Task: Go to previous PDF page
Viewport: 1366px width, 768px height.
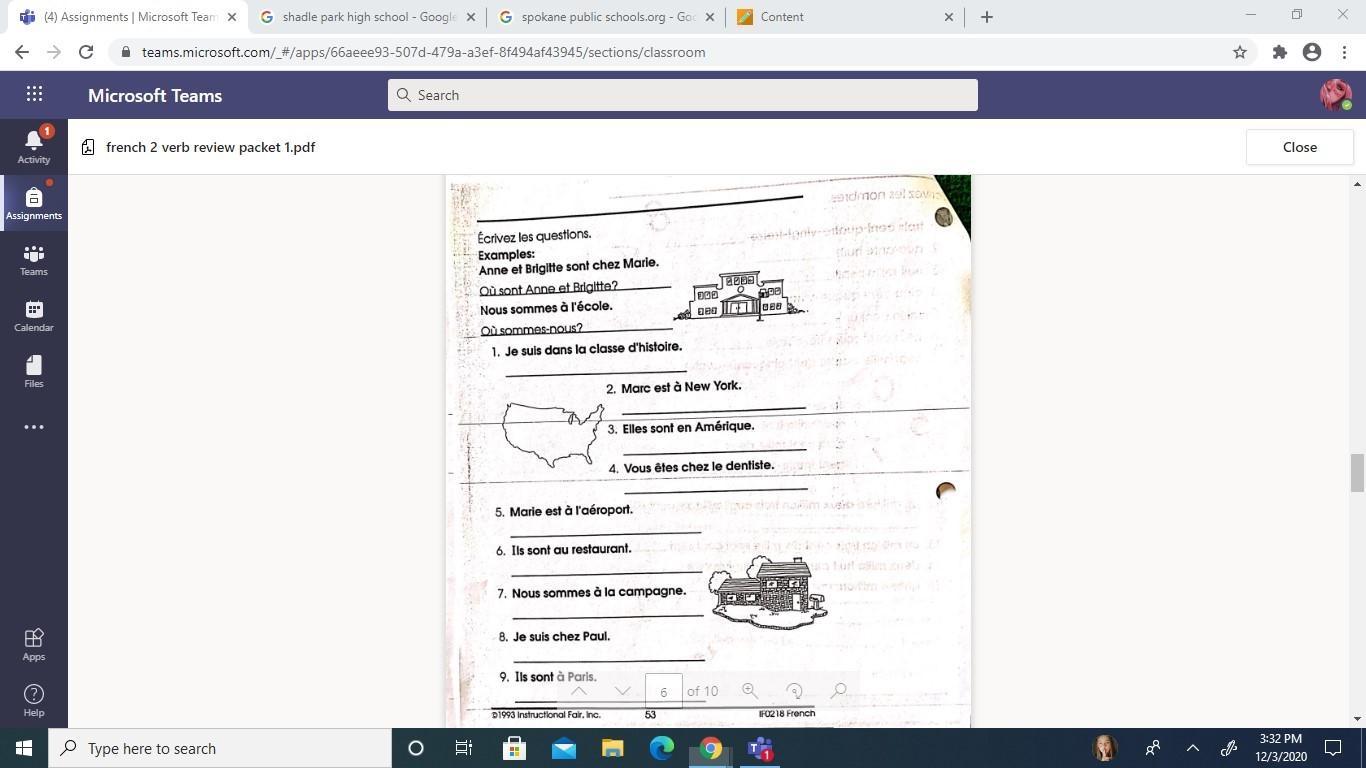Action: coord(578,691)
